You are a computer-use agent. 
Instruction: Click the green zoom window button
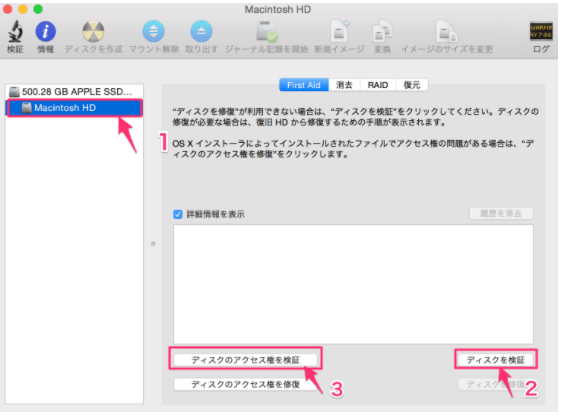[x=38, y=9]
